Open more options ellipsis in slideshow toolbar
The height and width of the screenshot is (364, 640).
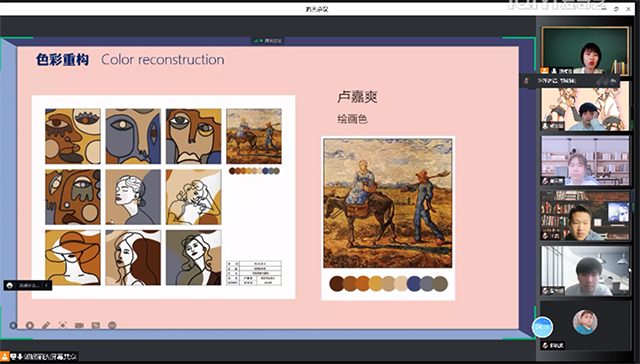[x=112, y=325]
